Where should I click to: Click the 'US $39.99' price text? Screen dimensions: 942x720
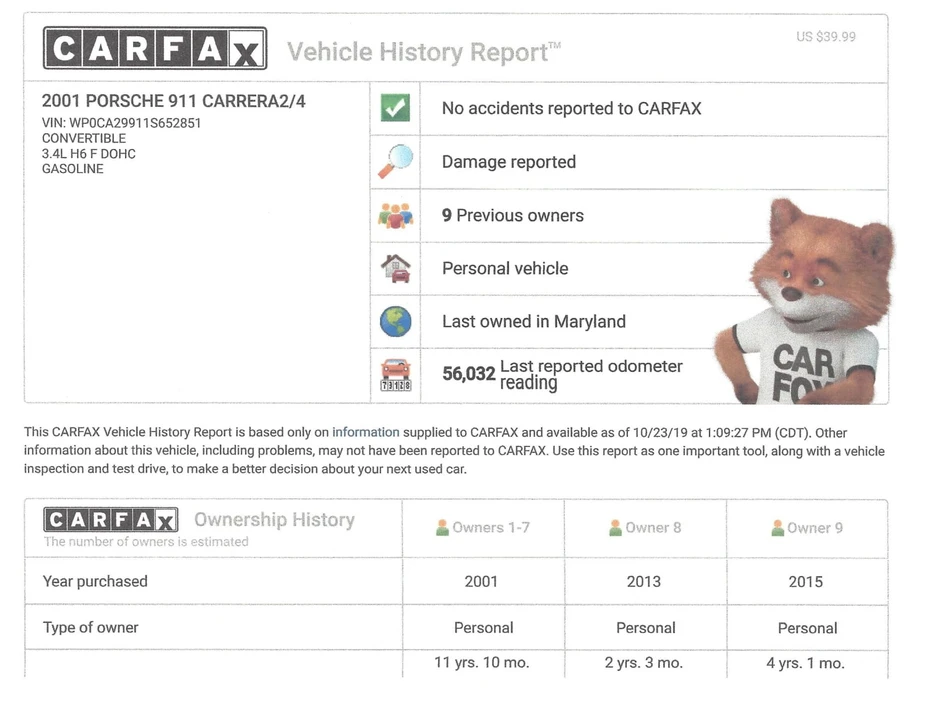coord(826,37)
